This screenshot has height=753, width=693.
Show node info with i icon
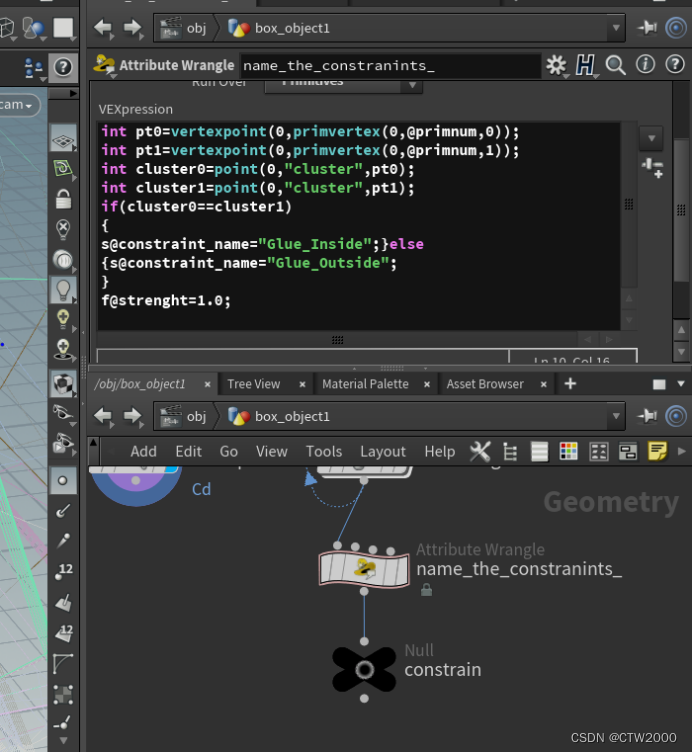coord(645,64)
